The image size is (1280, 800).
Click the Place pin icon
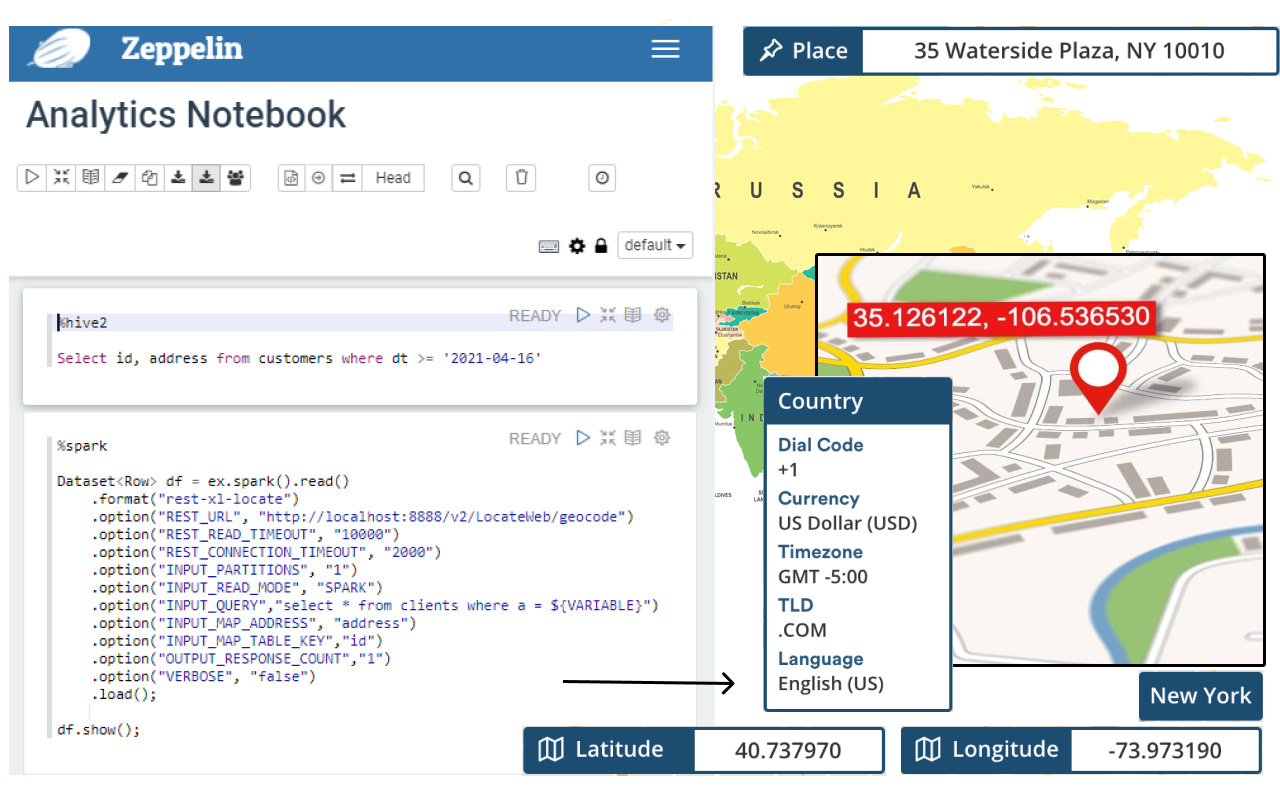tap(770, 51)
